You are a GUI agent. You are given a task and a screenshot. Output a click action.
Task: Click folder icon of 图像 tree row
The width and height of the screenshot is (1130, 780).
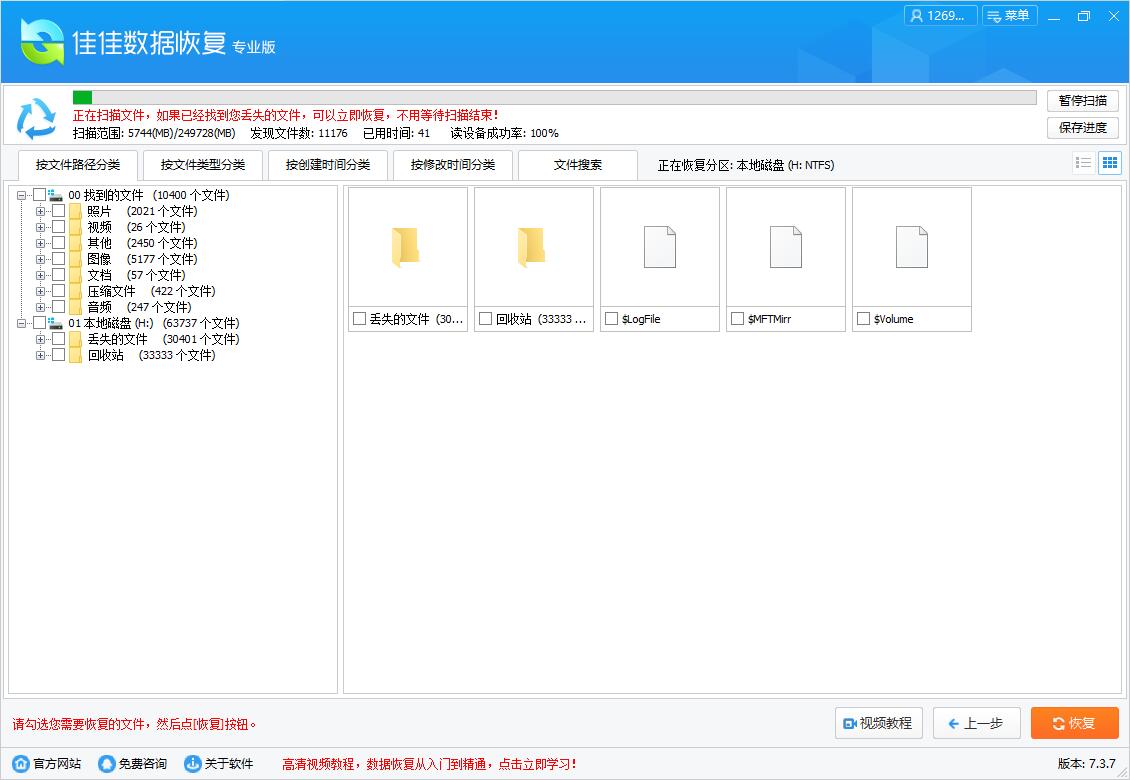(76, 259)
